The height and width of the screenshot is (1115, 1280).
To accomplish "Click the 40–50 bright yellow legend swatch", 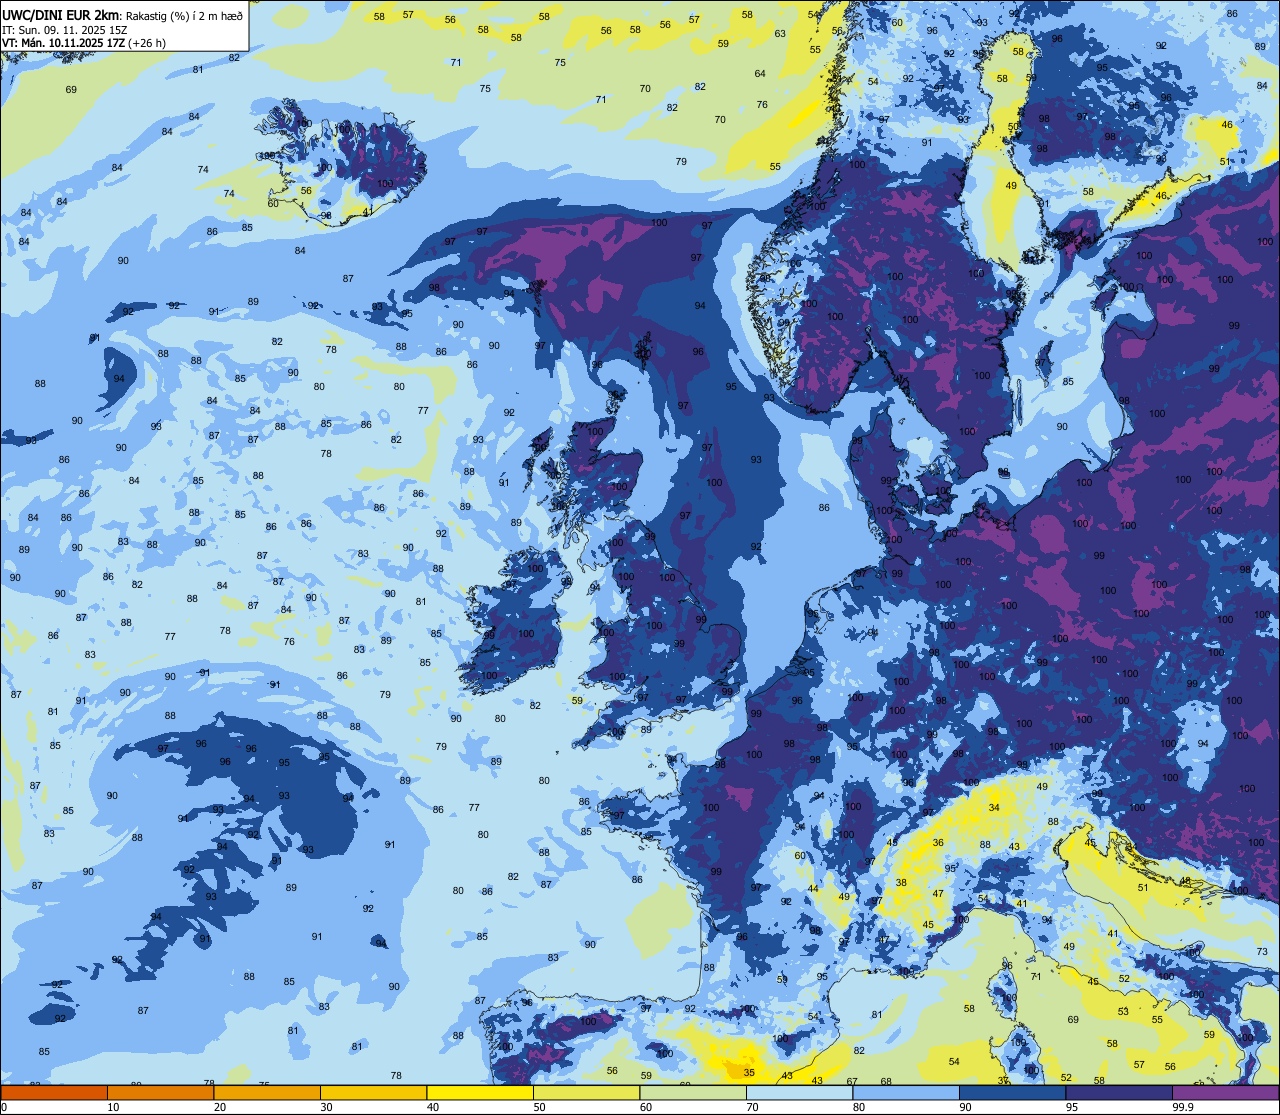I will pos(480,1092).
